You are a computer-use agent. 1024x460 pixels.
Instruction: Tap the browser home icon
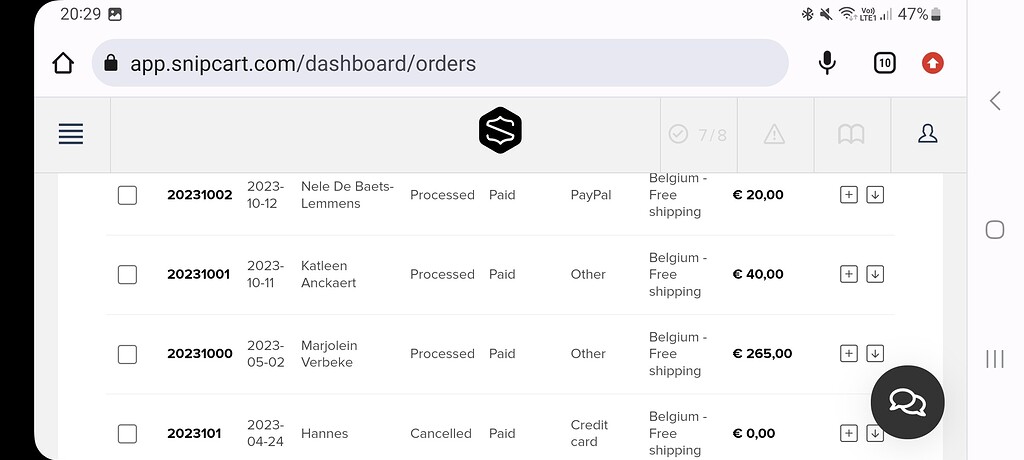pos(63,63)
